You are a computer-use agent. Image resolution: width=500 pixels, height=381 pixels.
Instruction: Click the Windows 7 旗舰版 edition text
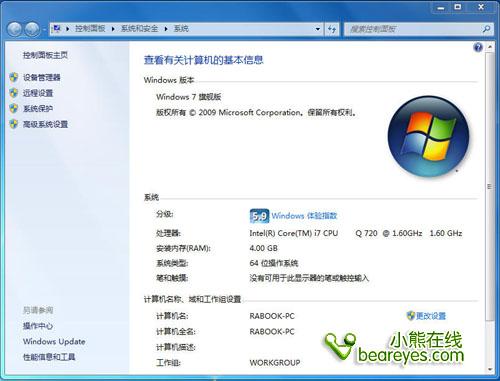pyautogui.click(x=189, y=97)
